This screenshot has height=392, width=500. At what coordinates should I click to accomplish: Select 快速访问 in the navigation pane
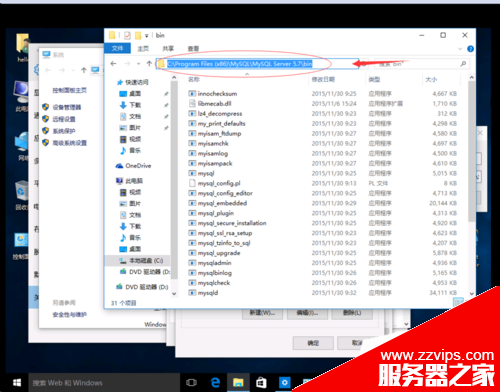pos(137,82)
